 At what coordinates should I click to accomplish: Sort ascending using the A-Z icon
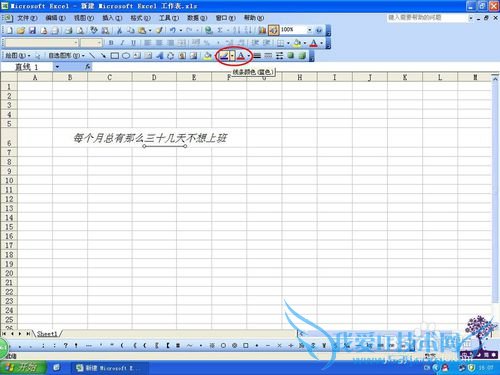point(236,30)
